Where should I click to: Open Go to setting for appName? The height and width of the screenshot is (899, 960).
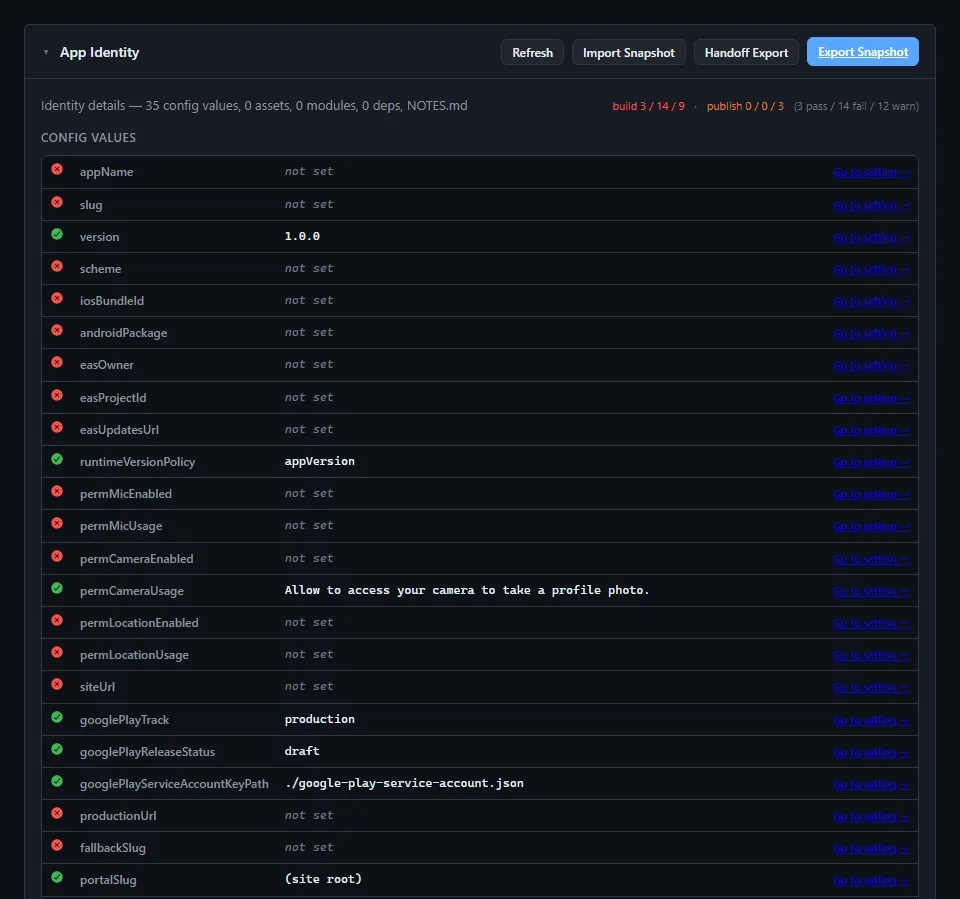click(x=871, y=173)
